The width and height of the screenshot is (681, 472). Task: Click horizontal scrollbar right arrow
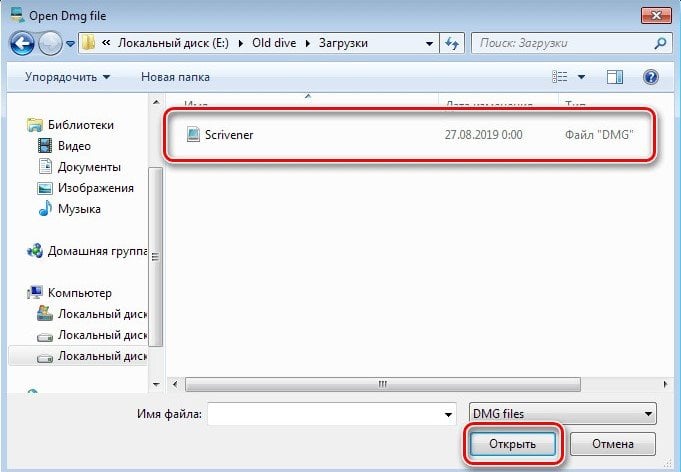coord(665,384)
